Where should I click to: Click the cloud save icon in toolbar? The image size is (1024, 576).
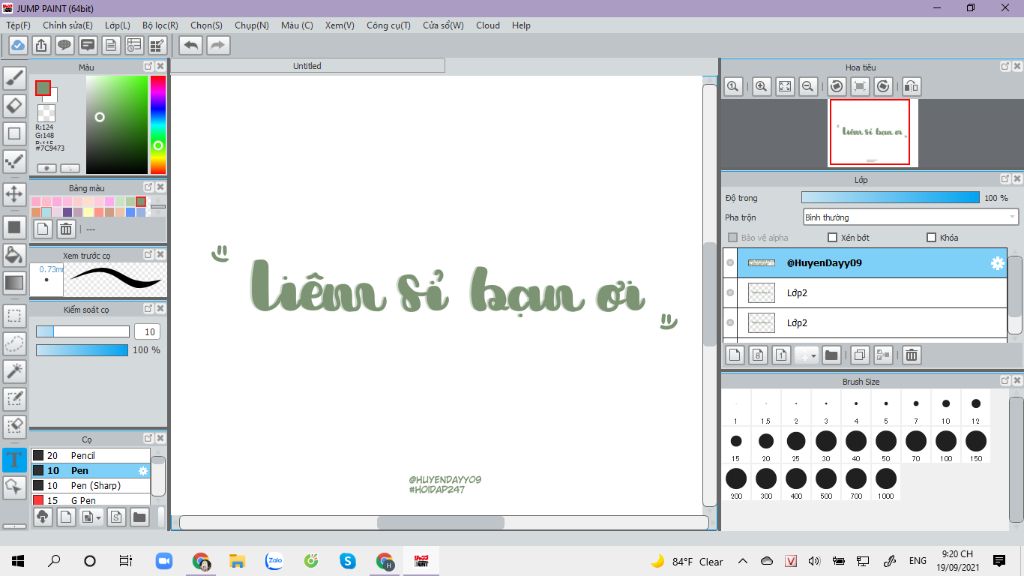18,45
